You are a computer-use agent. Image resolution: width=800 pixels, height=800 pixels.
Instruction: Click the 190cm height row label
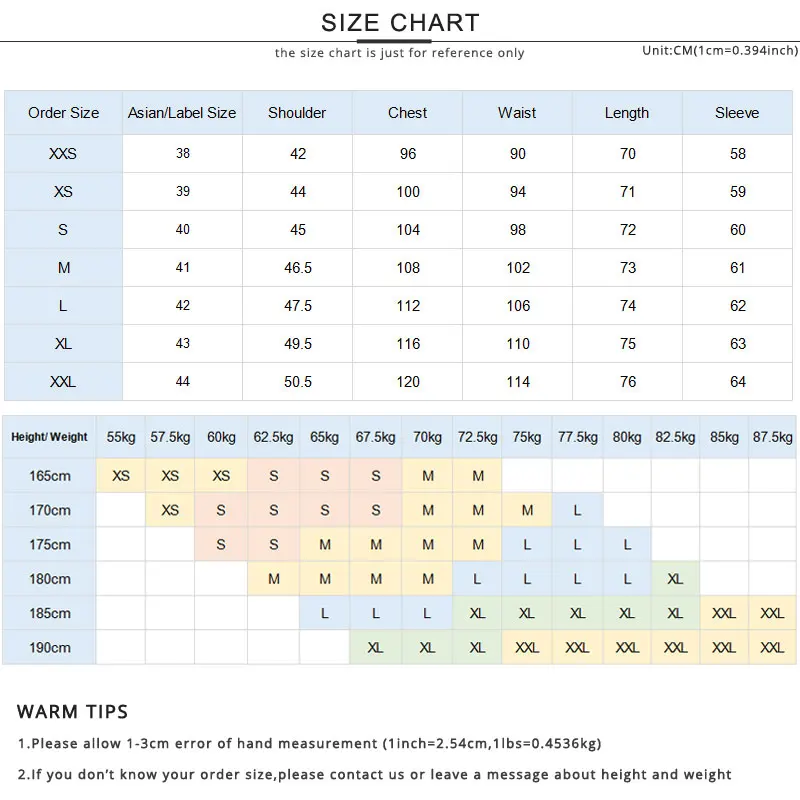click(49, 647)
